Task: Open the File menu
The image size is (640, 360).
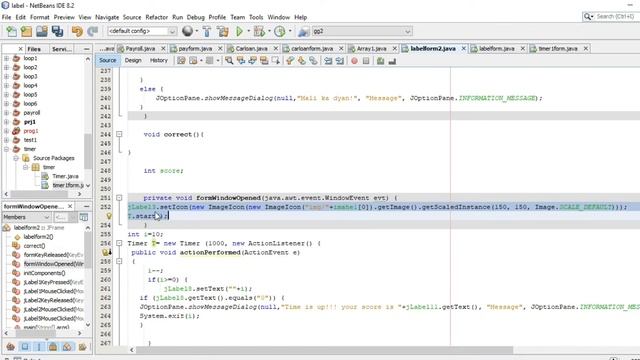Action: (x=7, y=17)
